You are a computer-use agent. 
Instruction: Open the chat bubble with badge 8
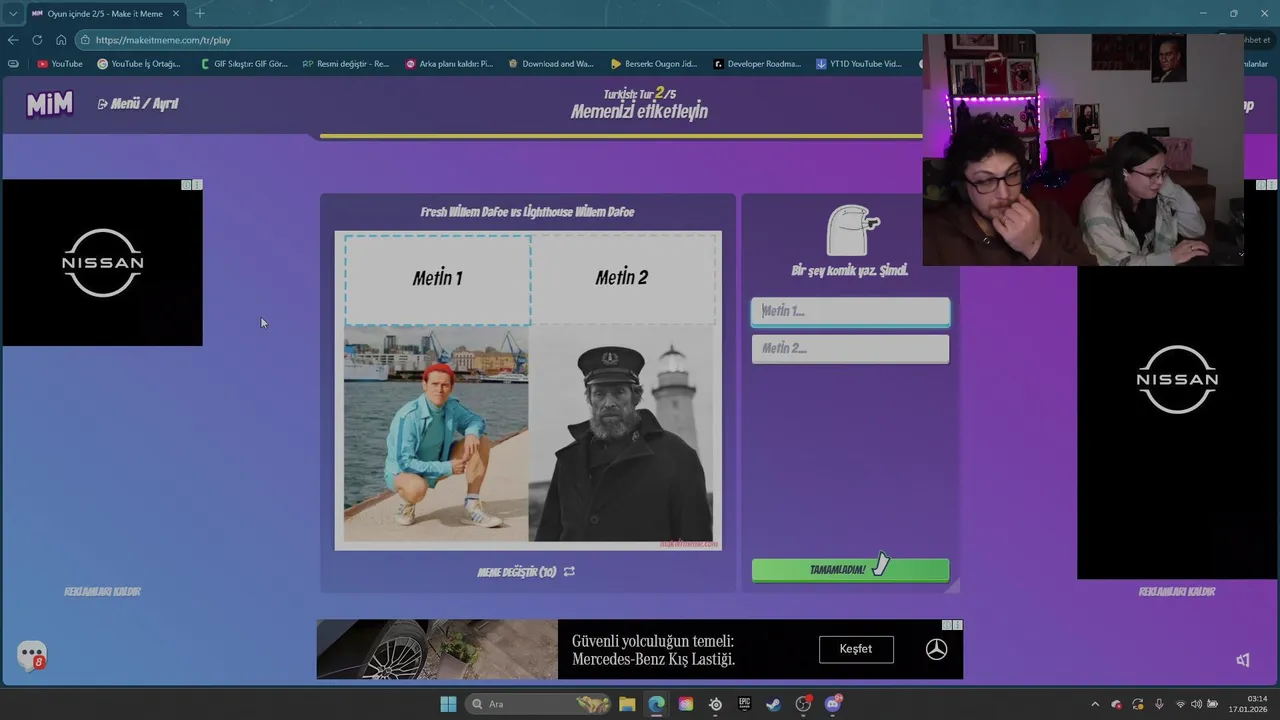tap(32, 656)
